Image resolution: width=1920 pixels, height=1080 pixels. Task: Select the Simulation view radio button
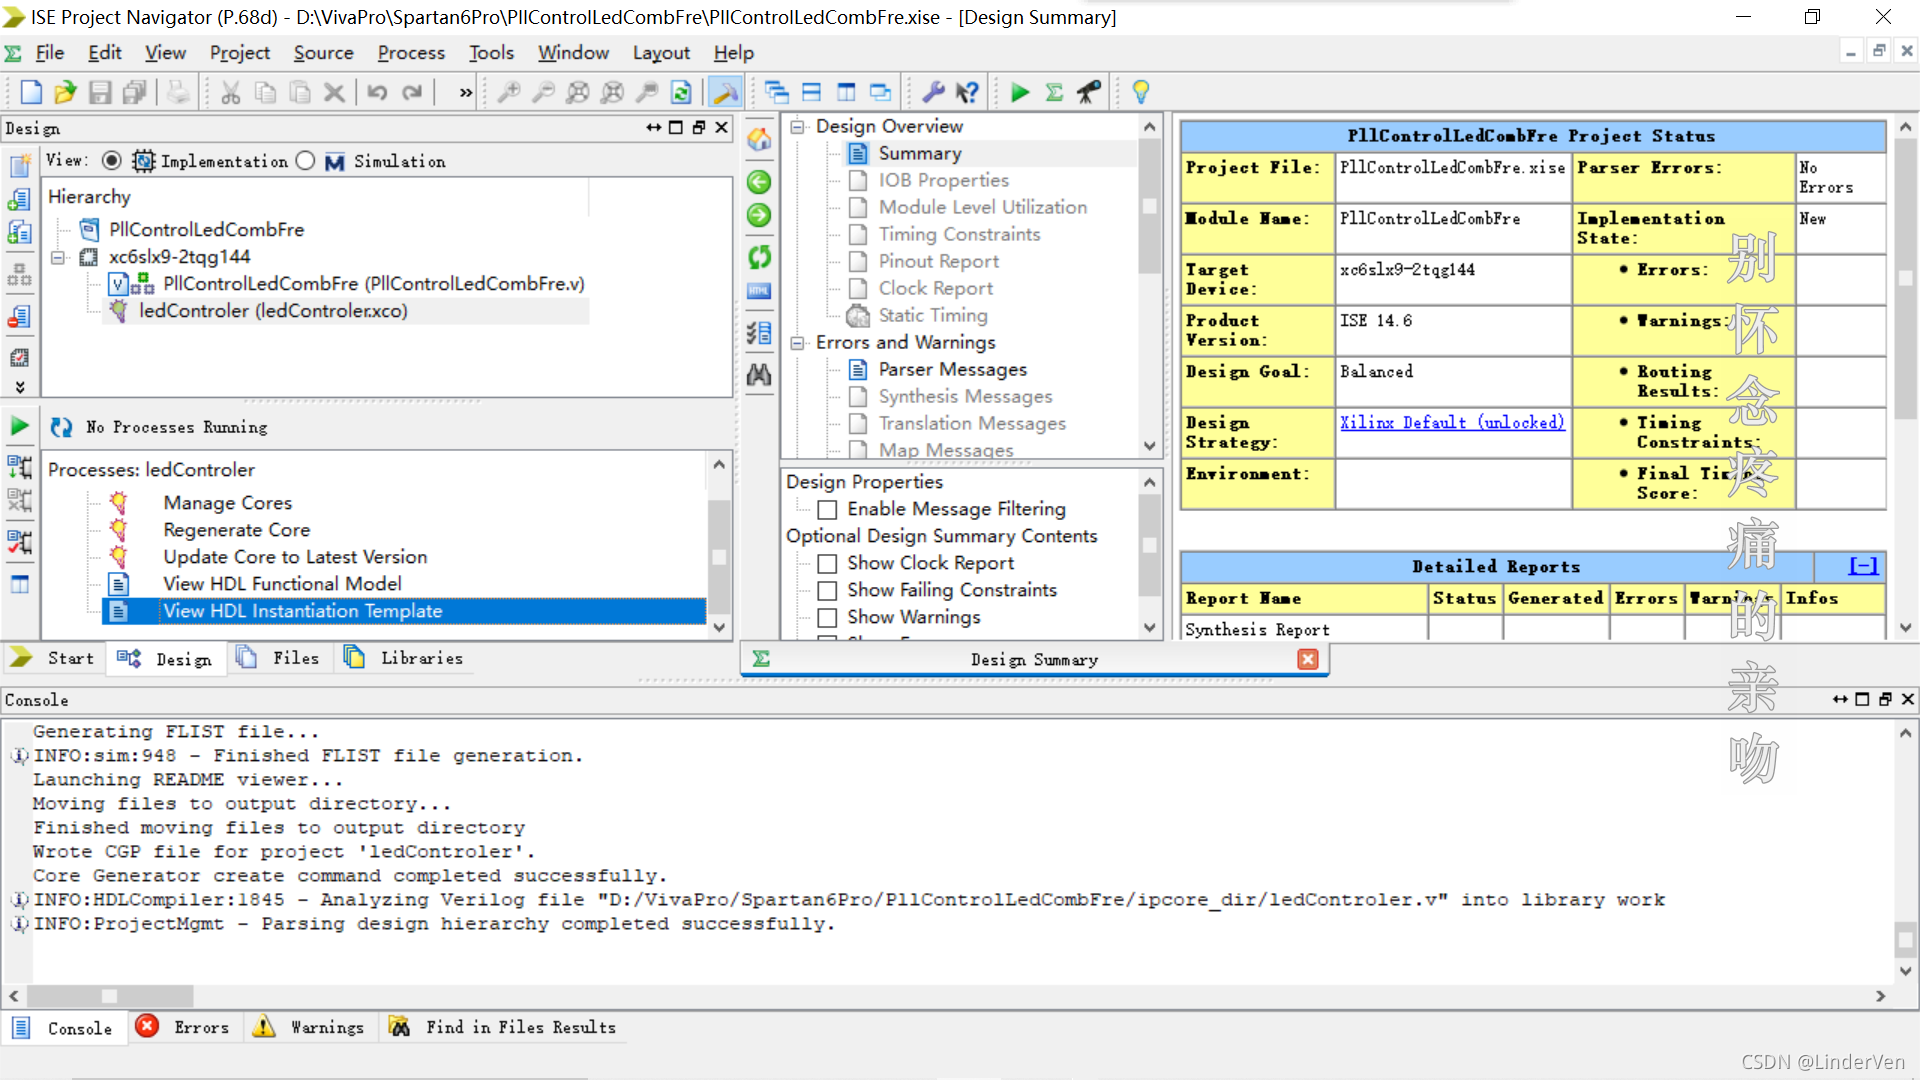(306, 161)
